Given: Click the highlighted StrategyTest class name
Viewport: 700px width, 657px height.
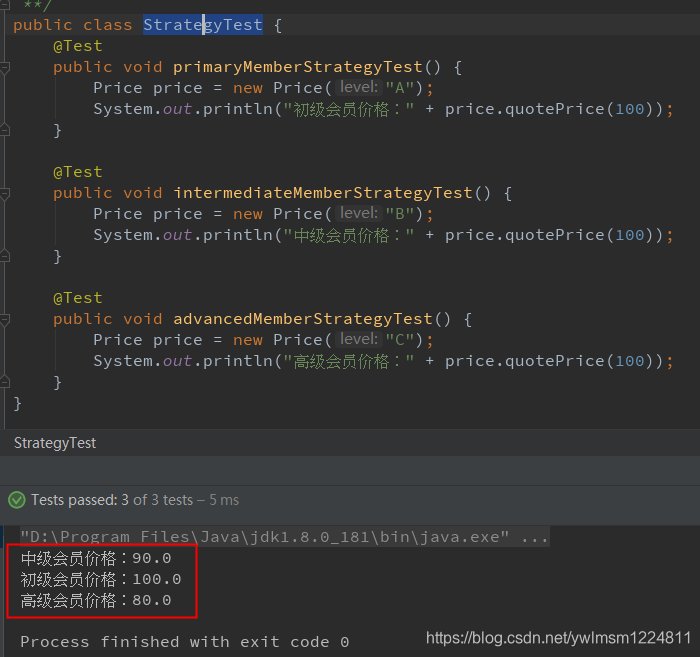Looking at the screenshot, I should click(203, 25).
